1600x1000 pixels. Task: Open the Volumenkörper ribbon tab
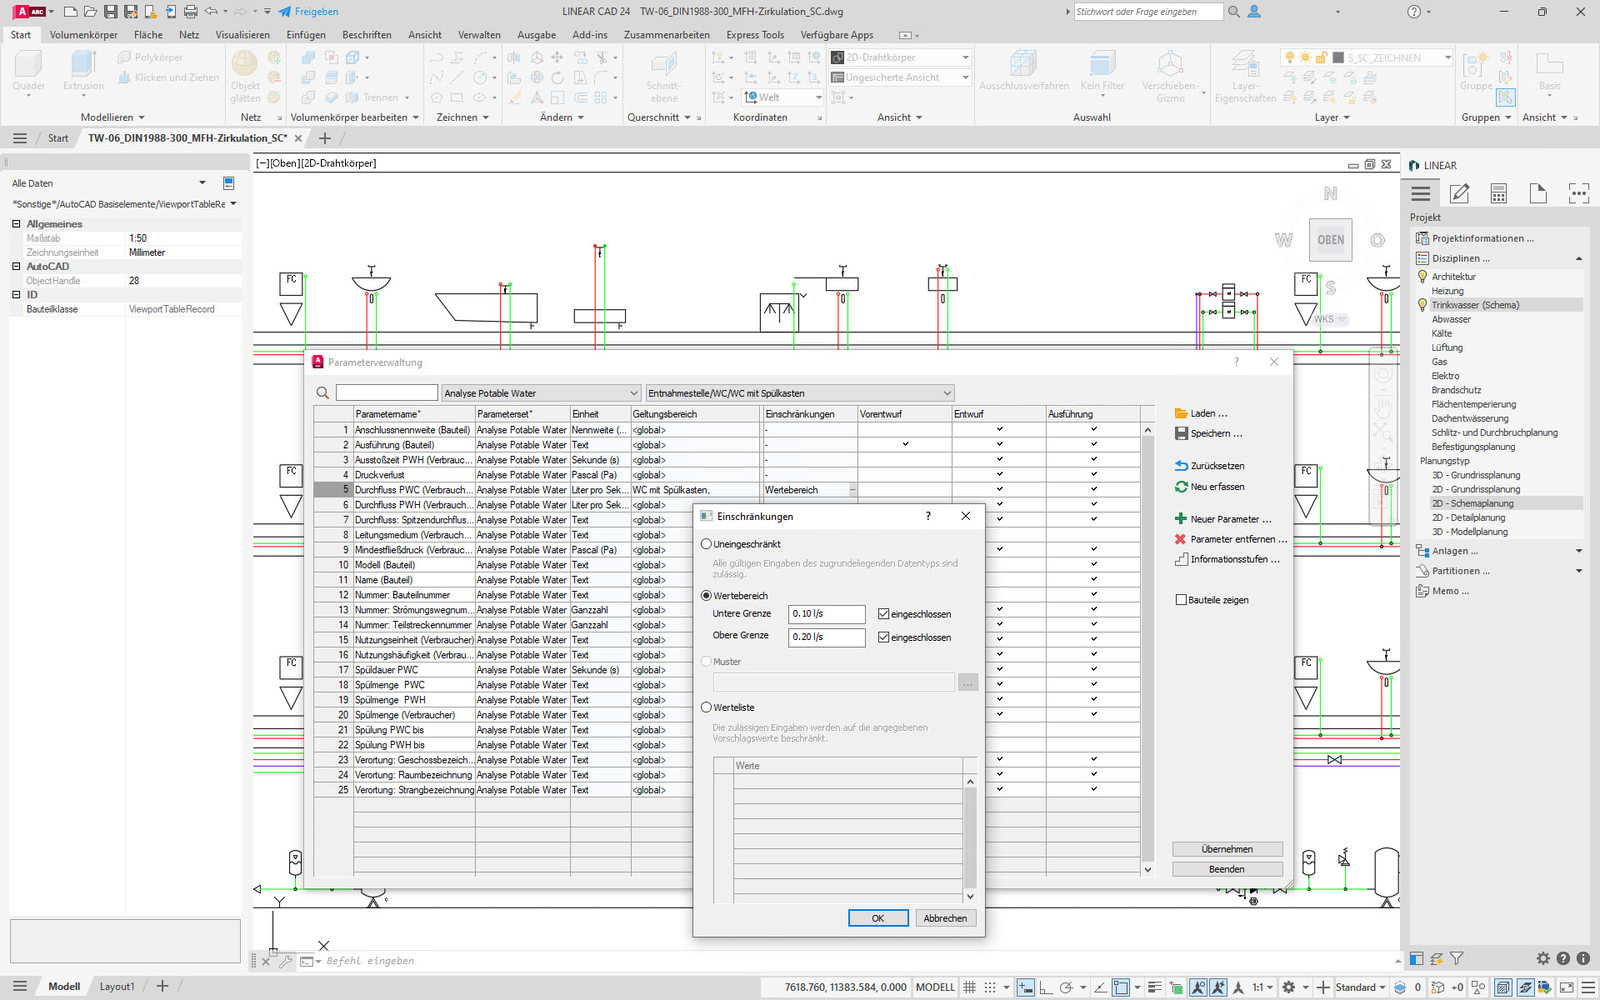[84, 34]
